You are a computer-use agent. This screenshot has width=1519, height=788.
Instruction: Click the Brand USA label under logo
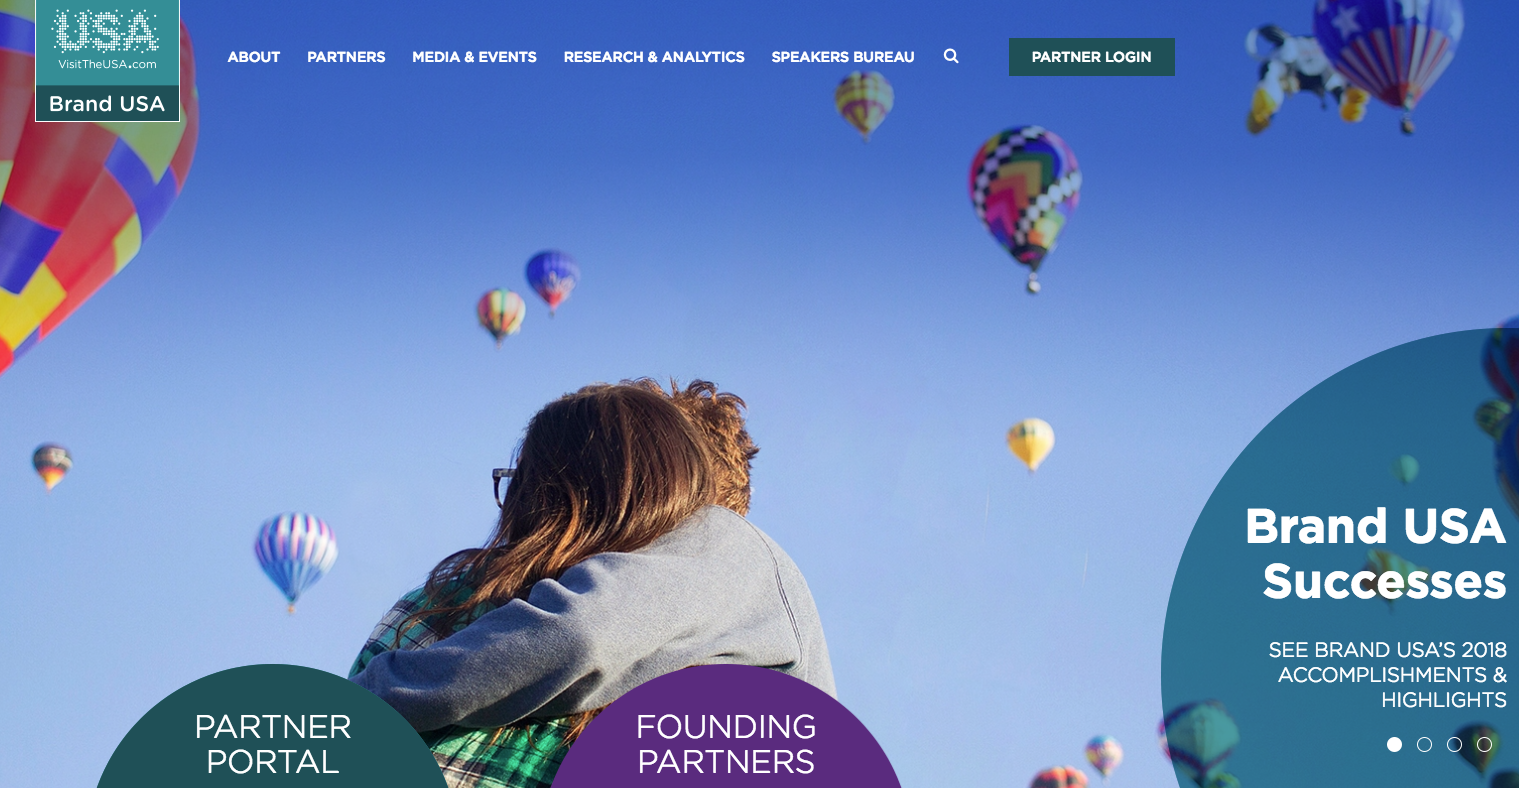[107, 104]
